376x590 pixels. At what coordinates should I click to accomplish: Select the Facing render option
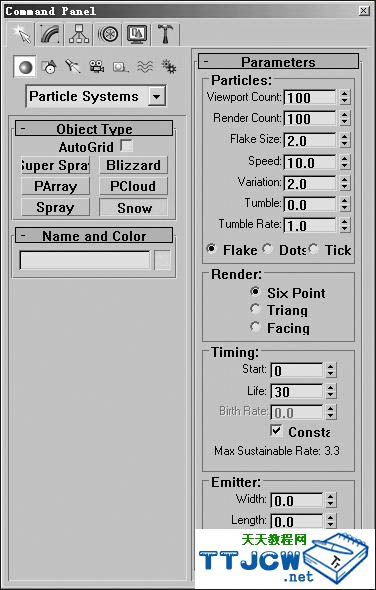pyautogui.click(x=255, y=327)
